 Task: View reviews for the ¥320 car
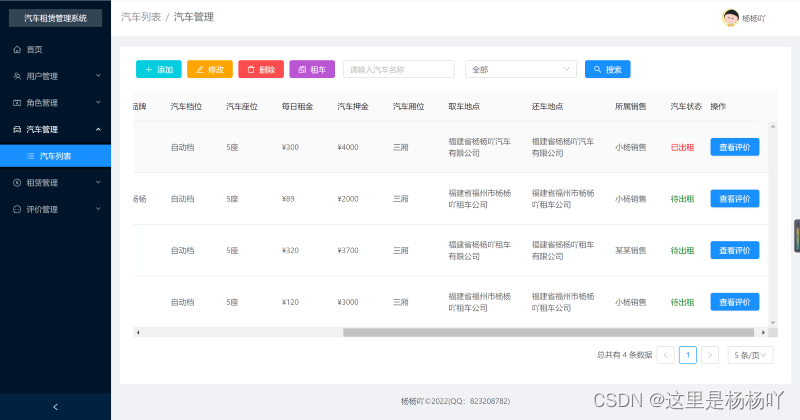pos(735,250)
